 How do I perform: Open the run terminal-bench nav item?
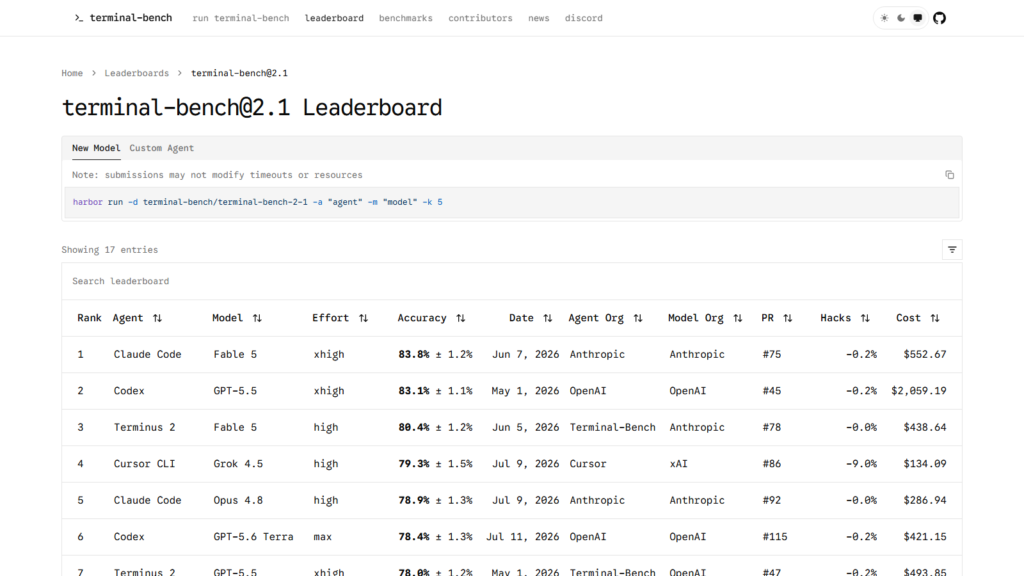[x=240, y=18]
